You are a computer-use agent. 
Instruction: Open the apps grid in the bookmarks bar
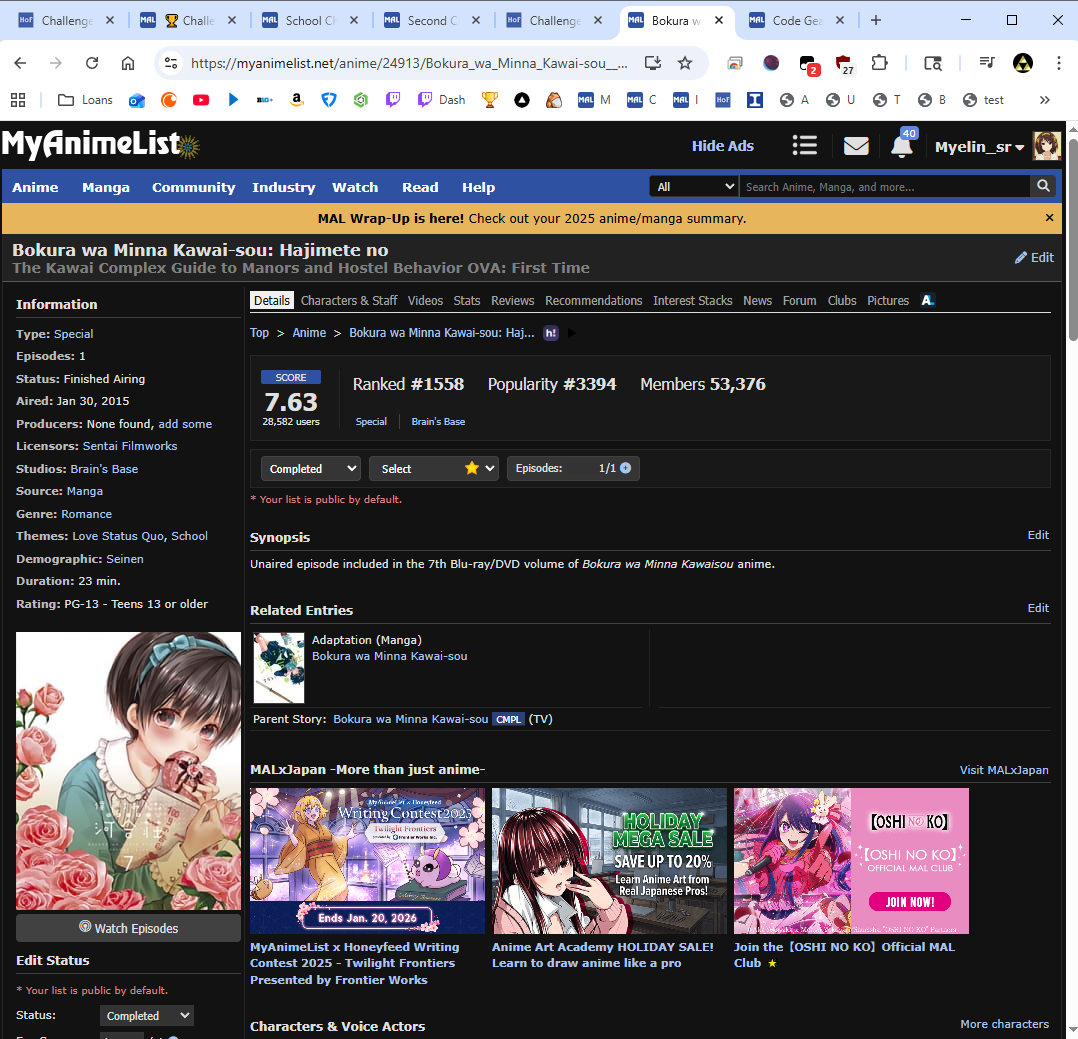click(x=18, y=100)
